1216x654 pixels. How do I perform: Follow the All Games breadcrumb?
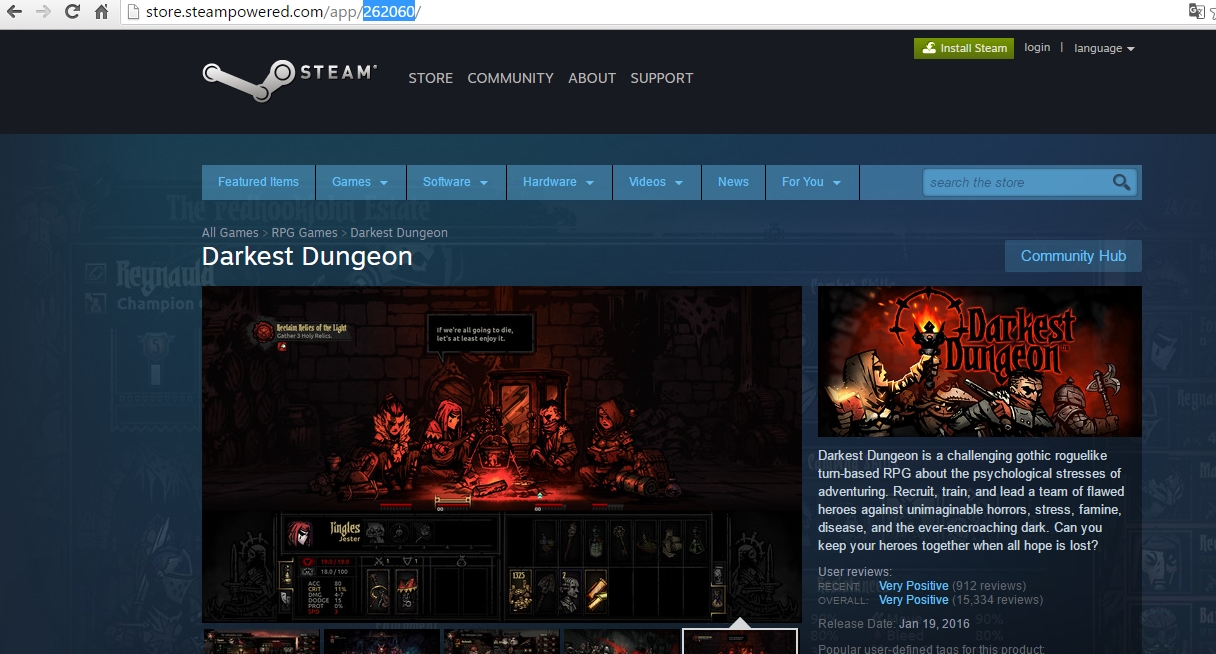(230, 233)
